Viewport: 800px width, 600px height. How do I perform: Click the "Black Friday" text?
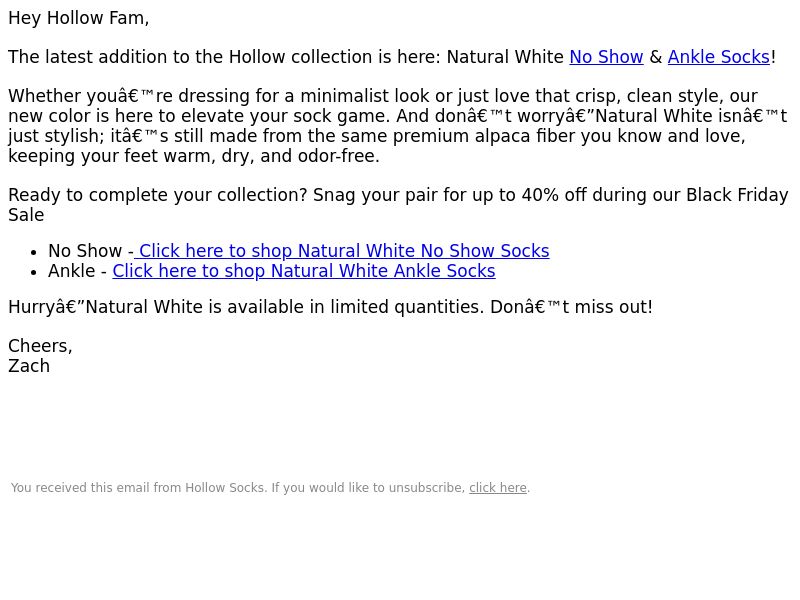pos(737,195)
